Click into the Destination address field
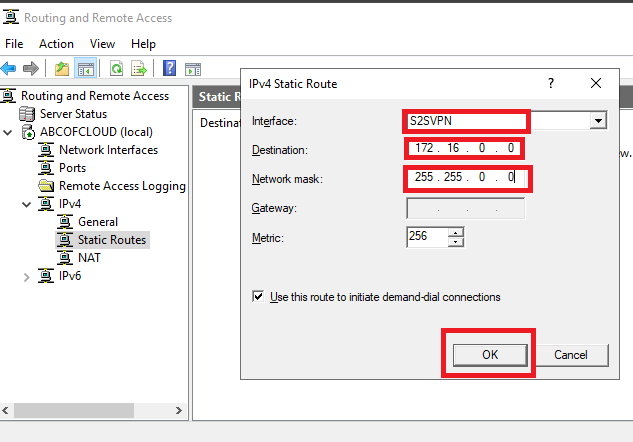 (x=465, y=150)
